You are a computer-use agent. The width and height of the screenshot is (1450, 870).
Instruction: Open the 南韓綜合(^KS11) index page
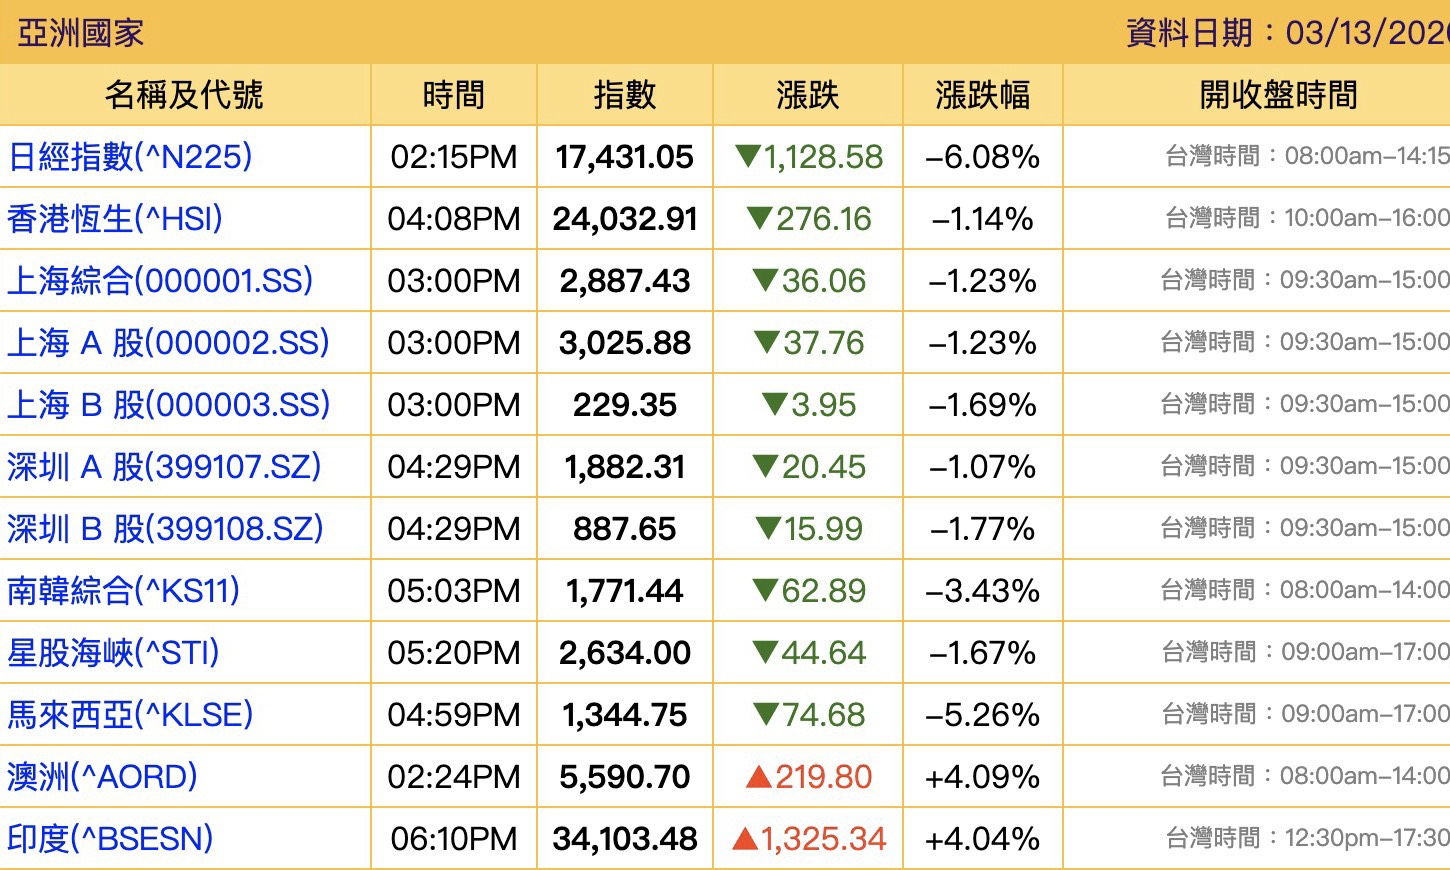coord(123,591)
